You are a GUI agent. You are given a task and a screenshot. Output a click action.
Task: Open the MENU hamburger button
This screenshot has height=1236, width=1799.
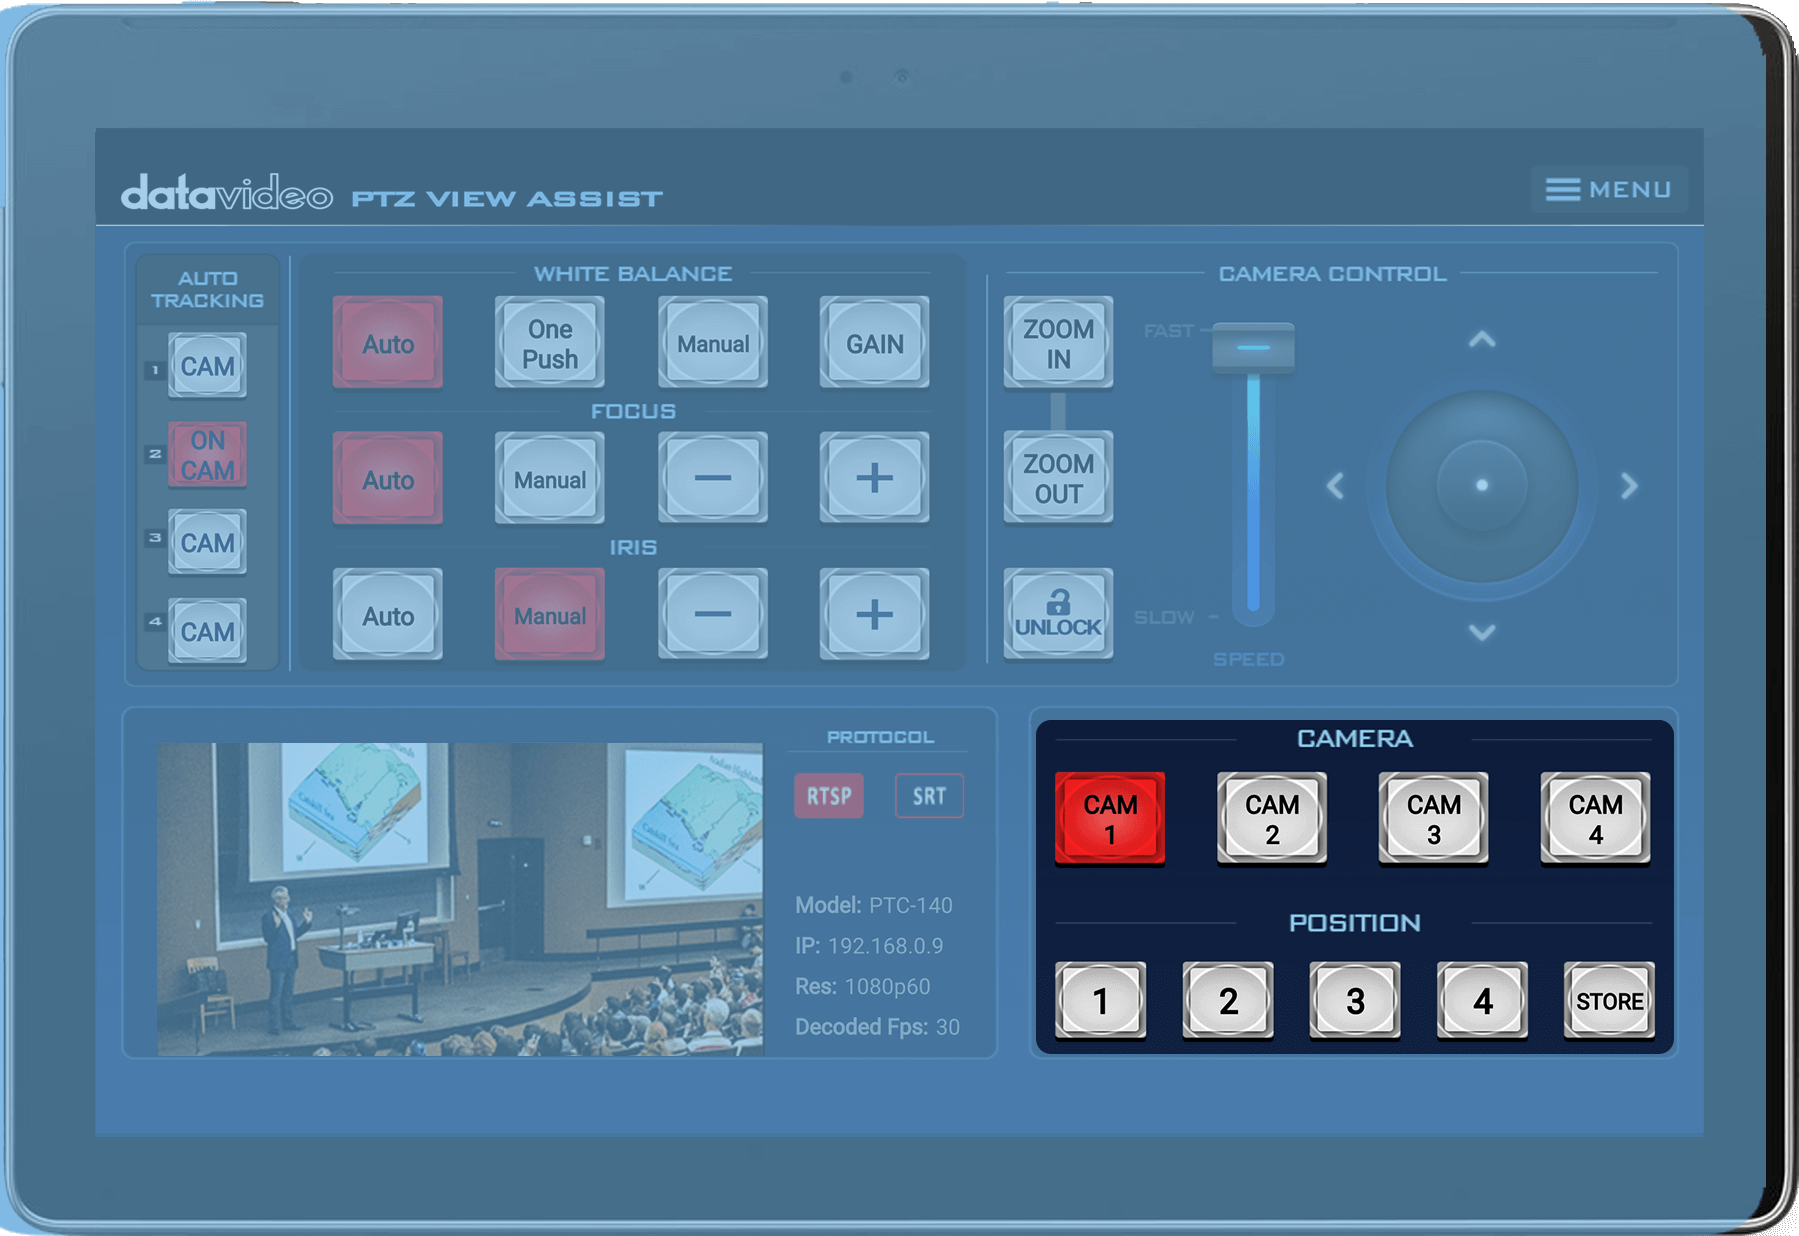click(1608, 189)
